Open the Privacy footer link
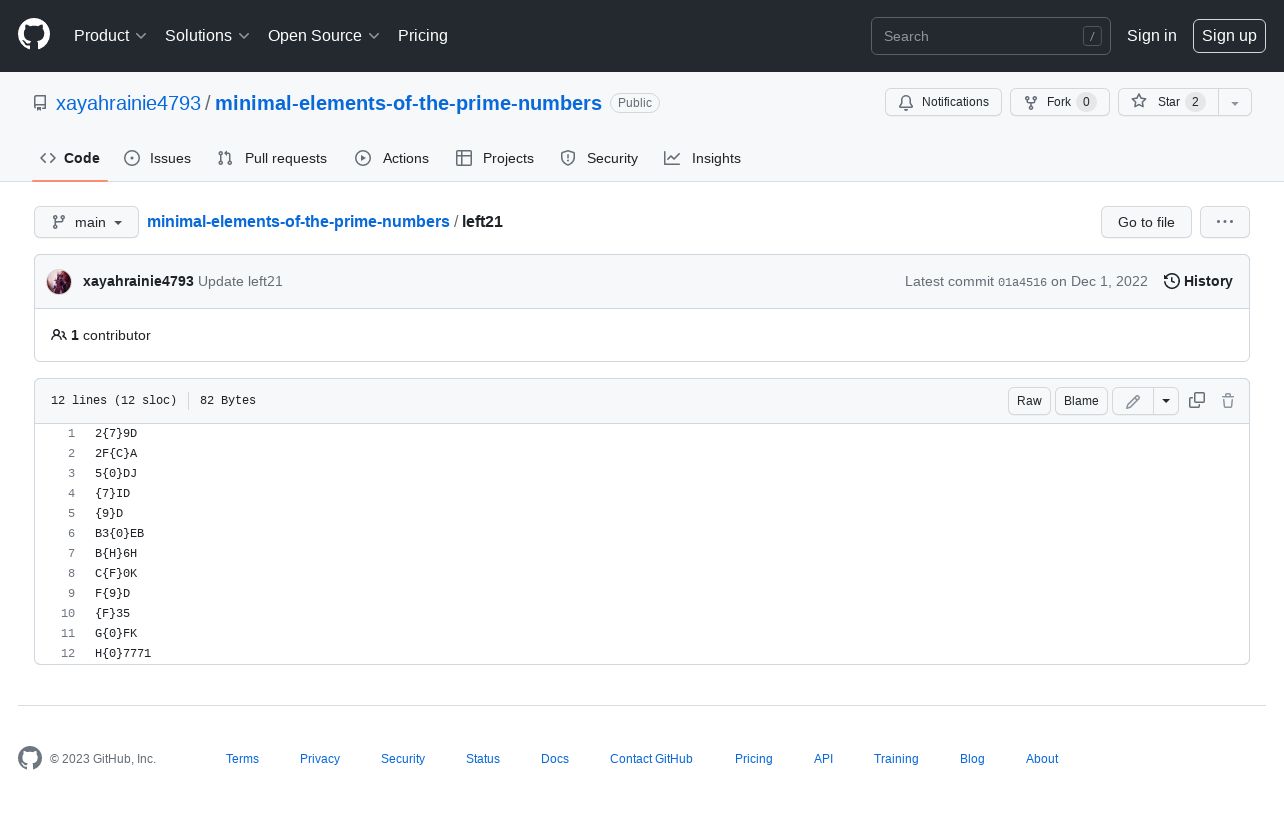The width and height of the screenshot is (1284, 820). (x=320, y=759)
